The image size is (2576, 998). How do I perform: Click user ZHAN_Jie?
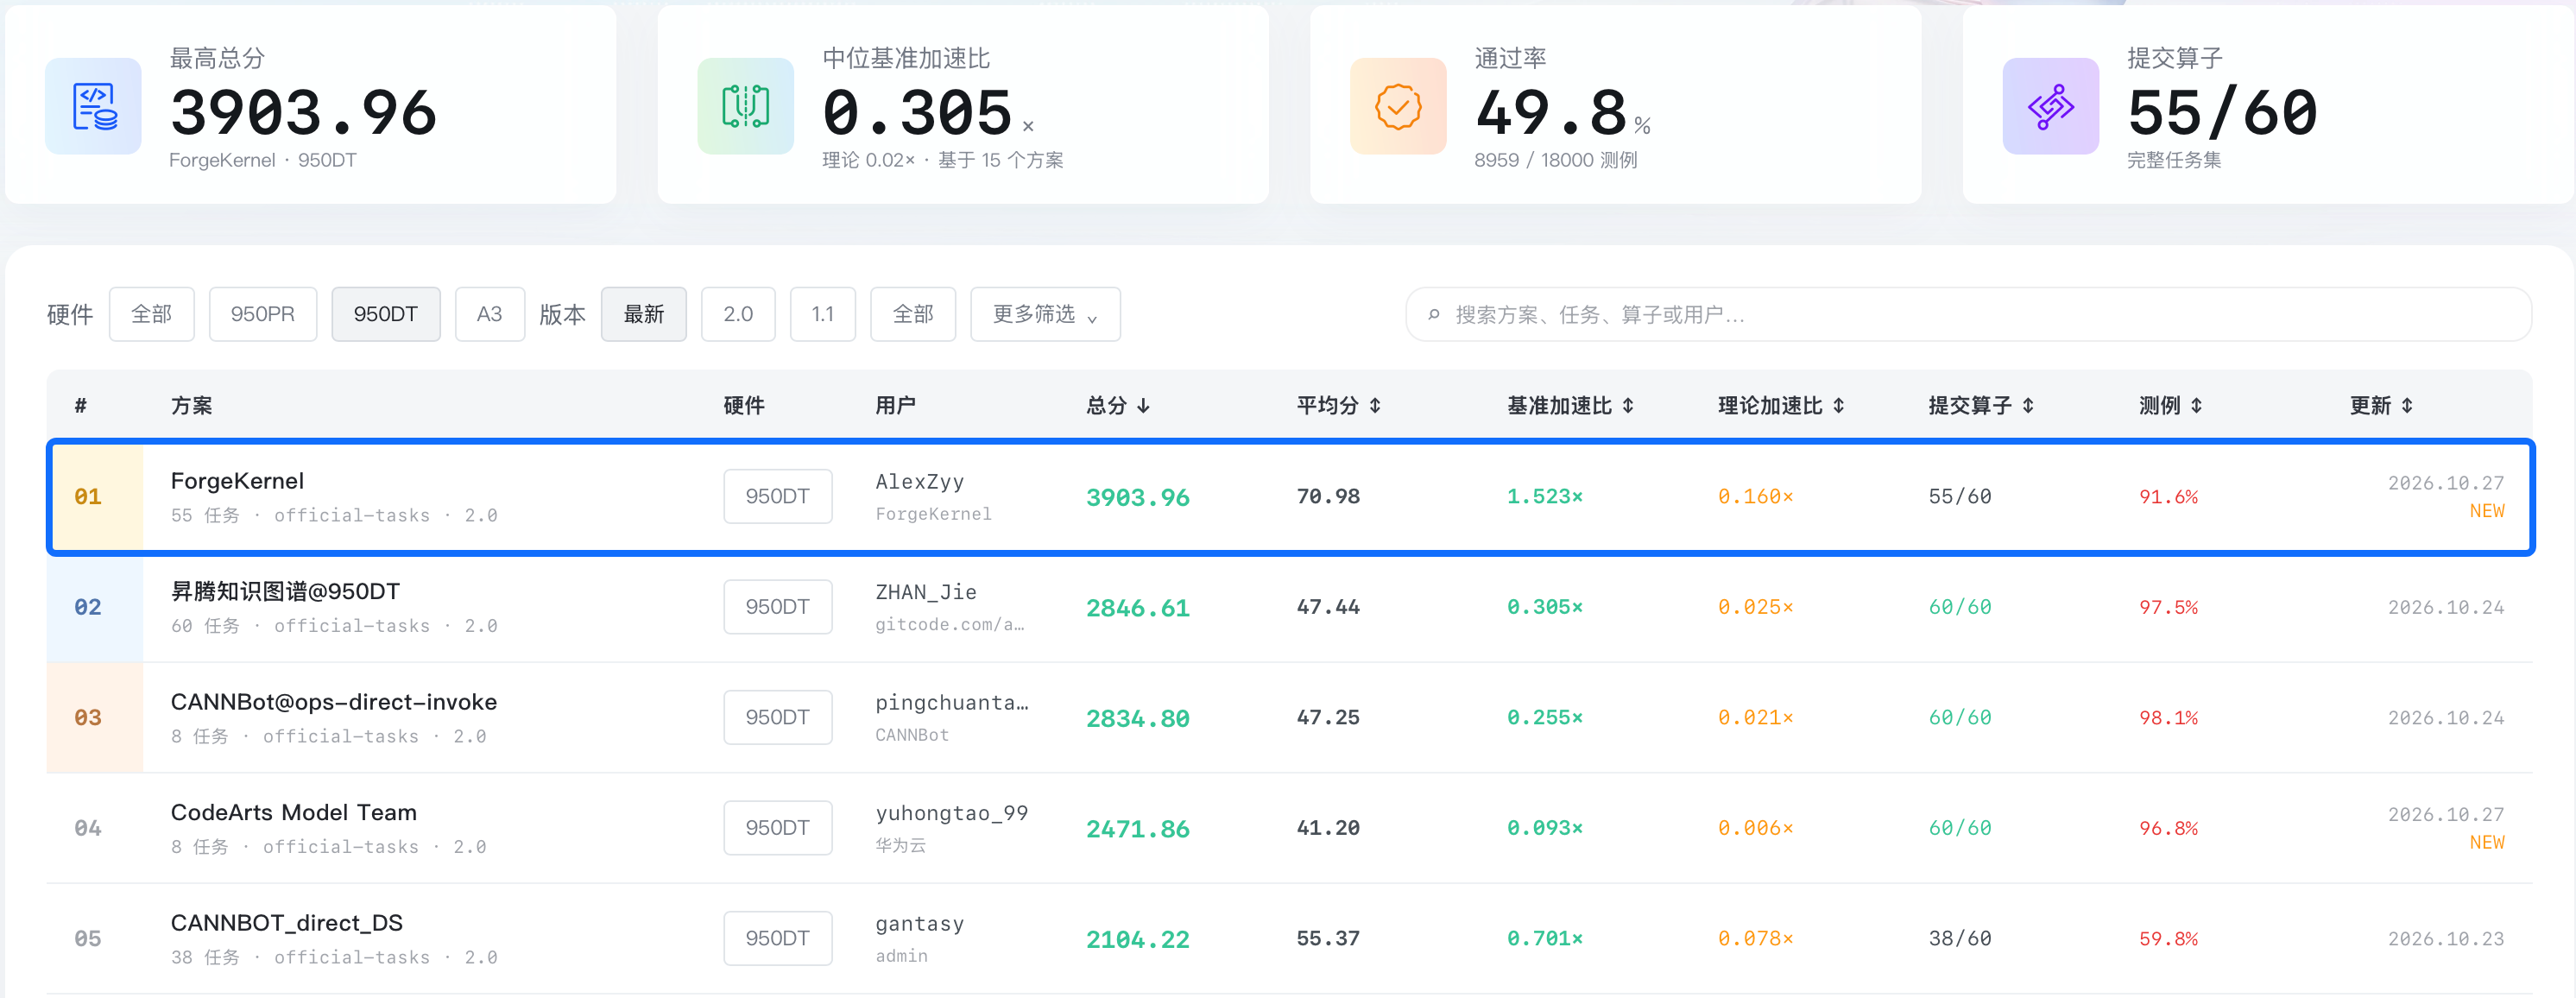pos(926,592)
